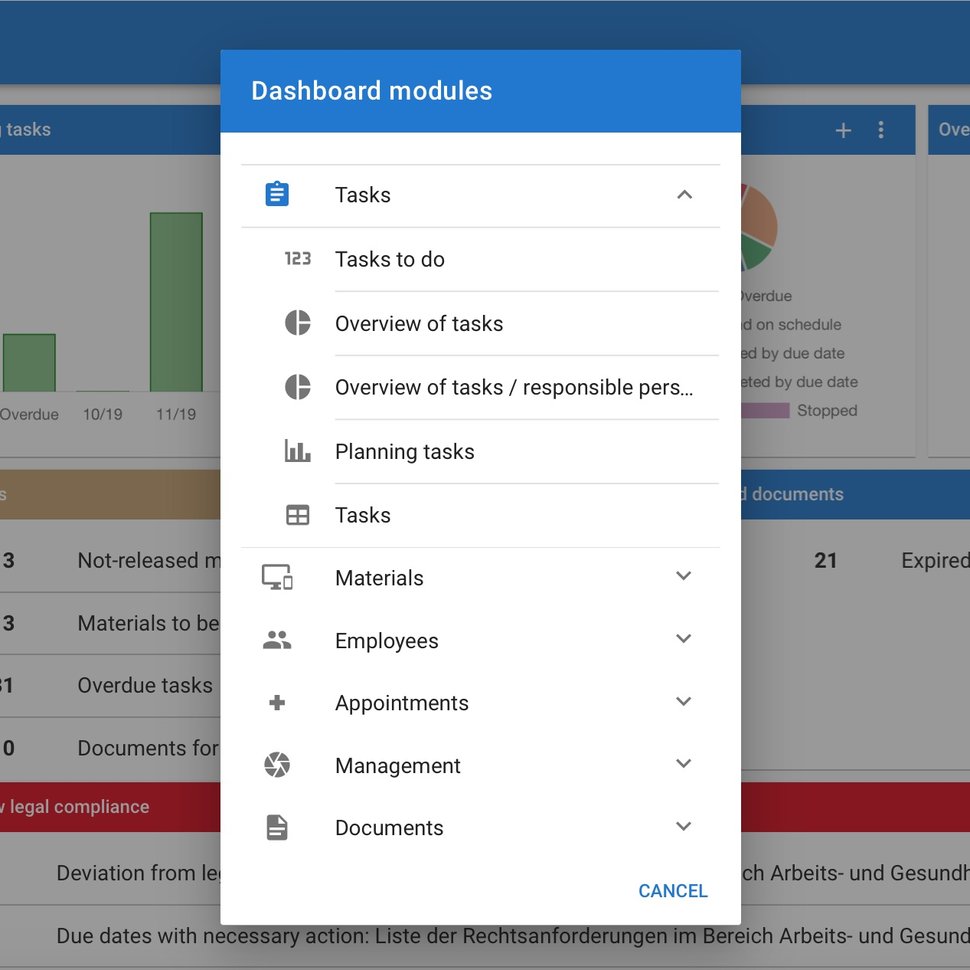Collapse the Tasks section chevron
970x970 pixels.
click(x=684, y=195)
